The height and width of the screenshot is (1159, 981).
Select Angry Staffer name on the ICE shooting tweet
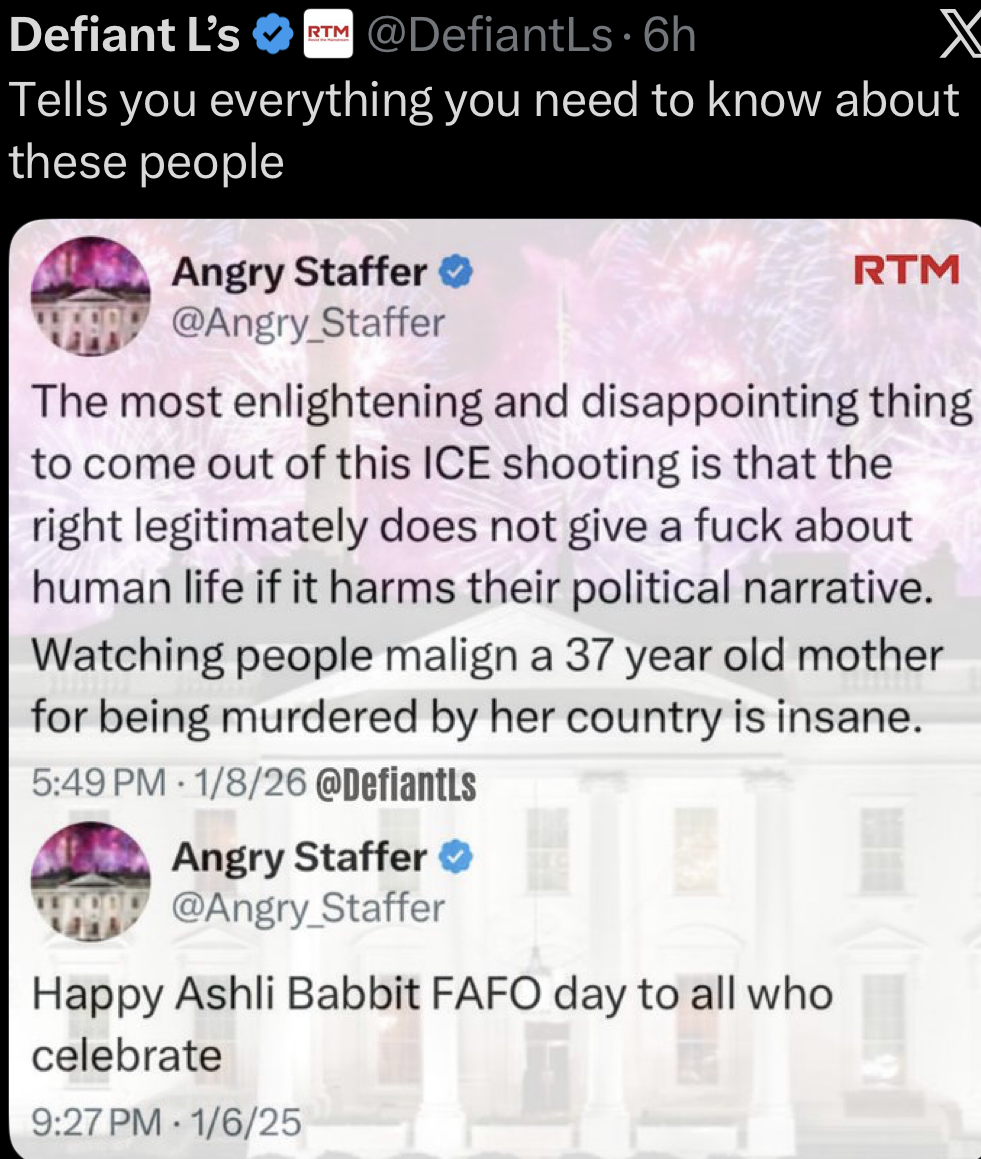[299, 272]
